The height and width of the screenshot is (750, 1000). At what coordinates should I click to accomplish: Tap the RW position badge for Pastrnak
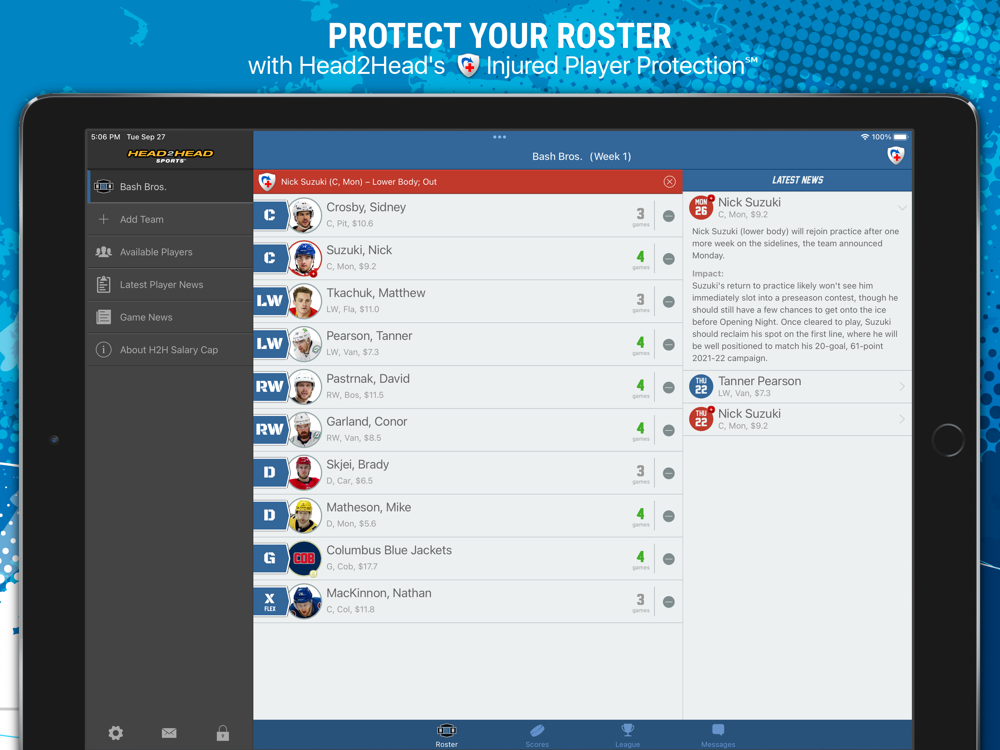click(270, 386)
